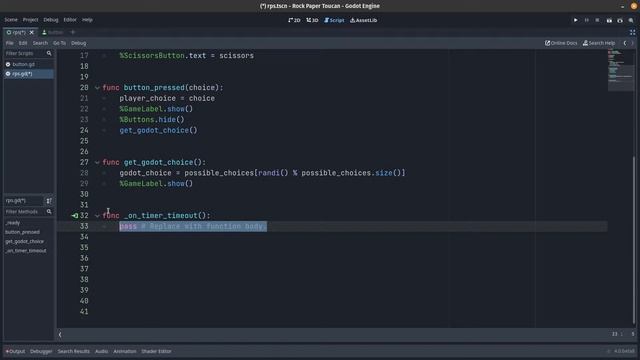640x360 pixels.
Task: Jump to the _on_timer_timeout method
Action: [26, 251]
